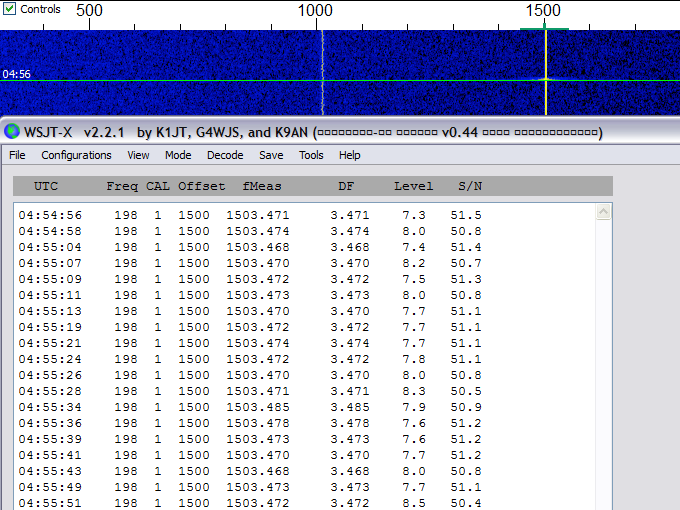Select the row with UTC 04:55:39
Viewport: 680px width, 510px height.
point(250,439)
